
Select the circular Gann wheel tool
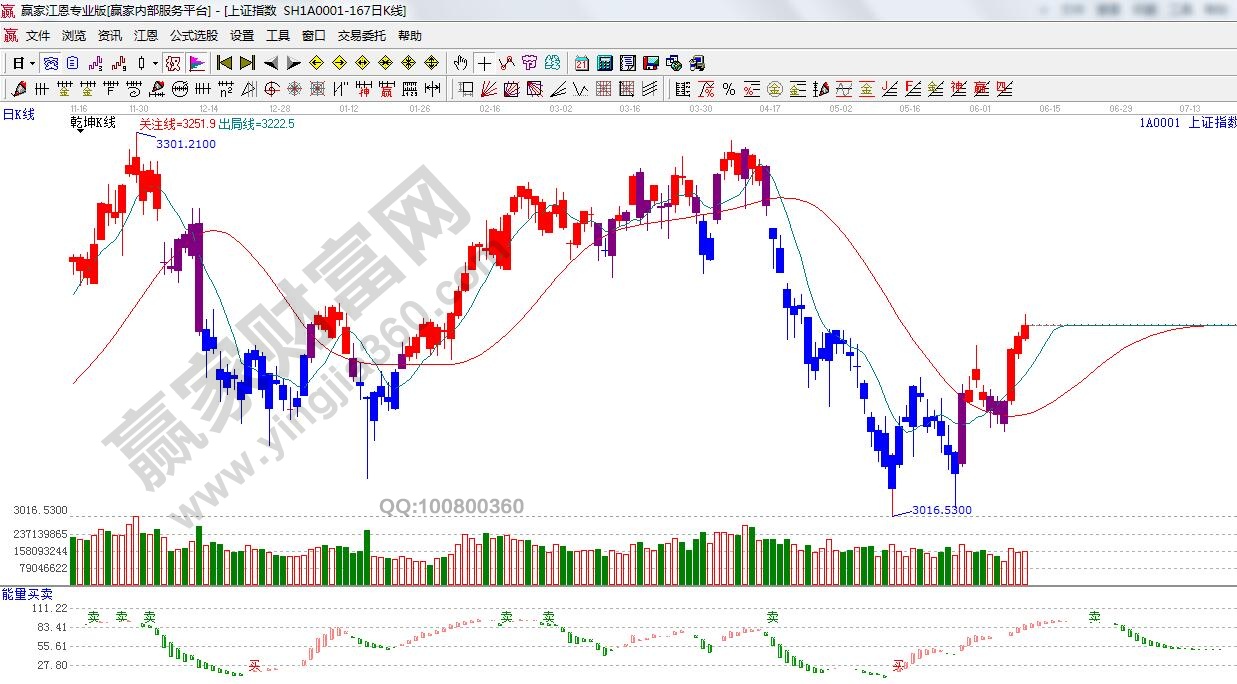coord(181,89)
